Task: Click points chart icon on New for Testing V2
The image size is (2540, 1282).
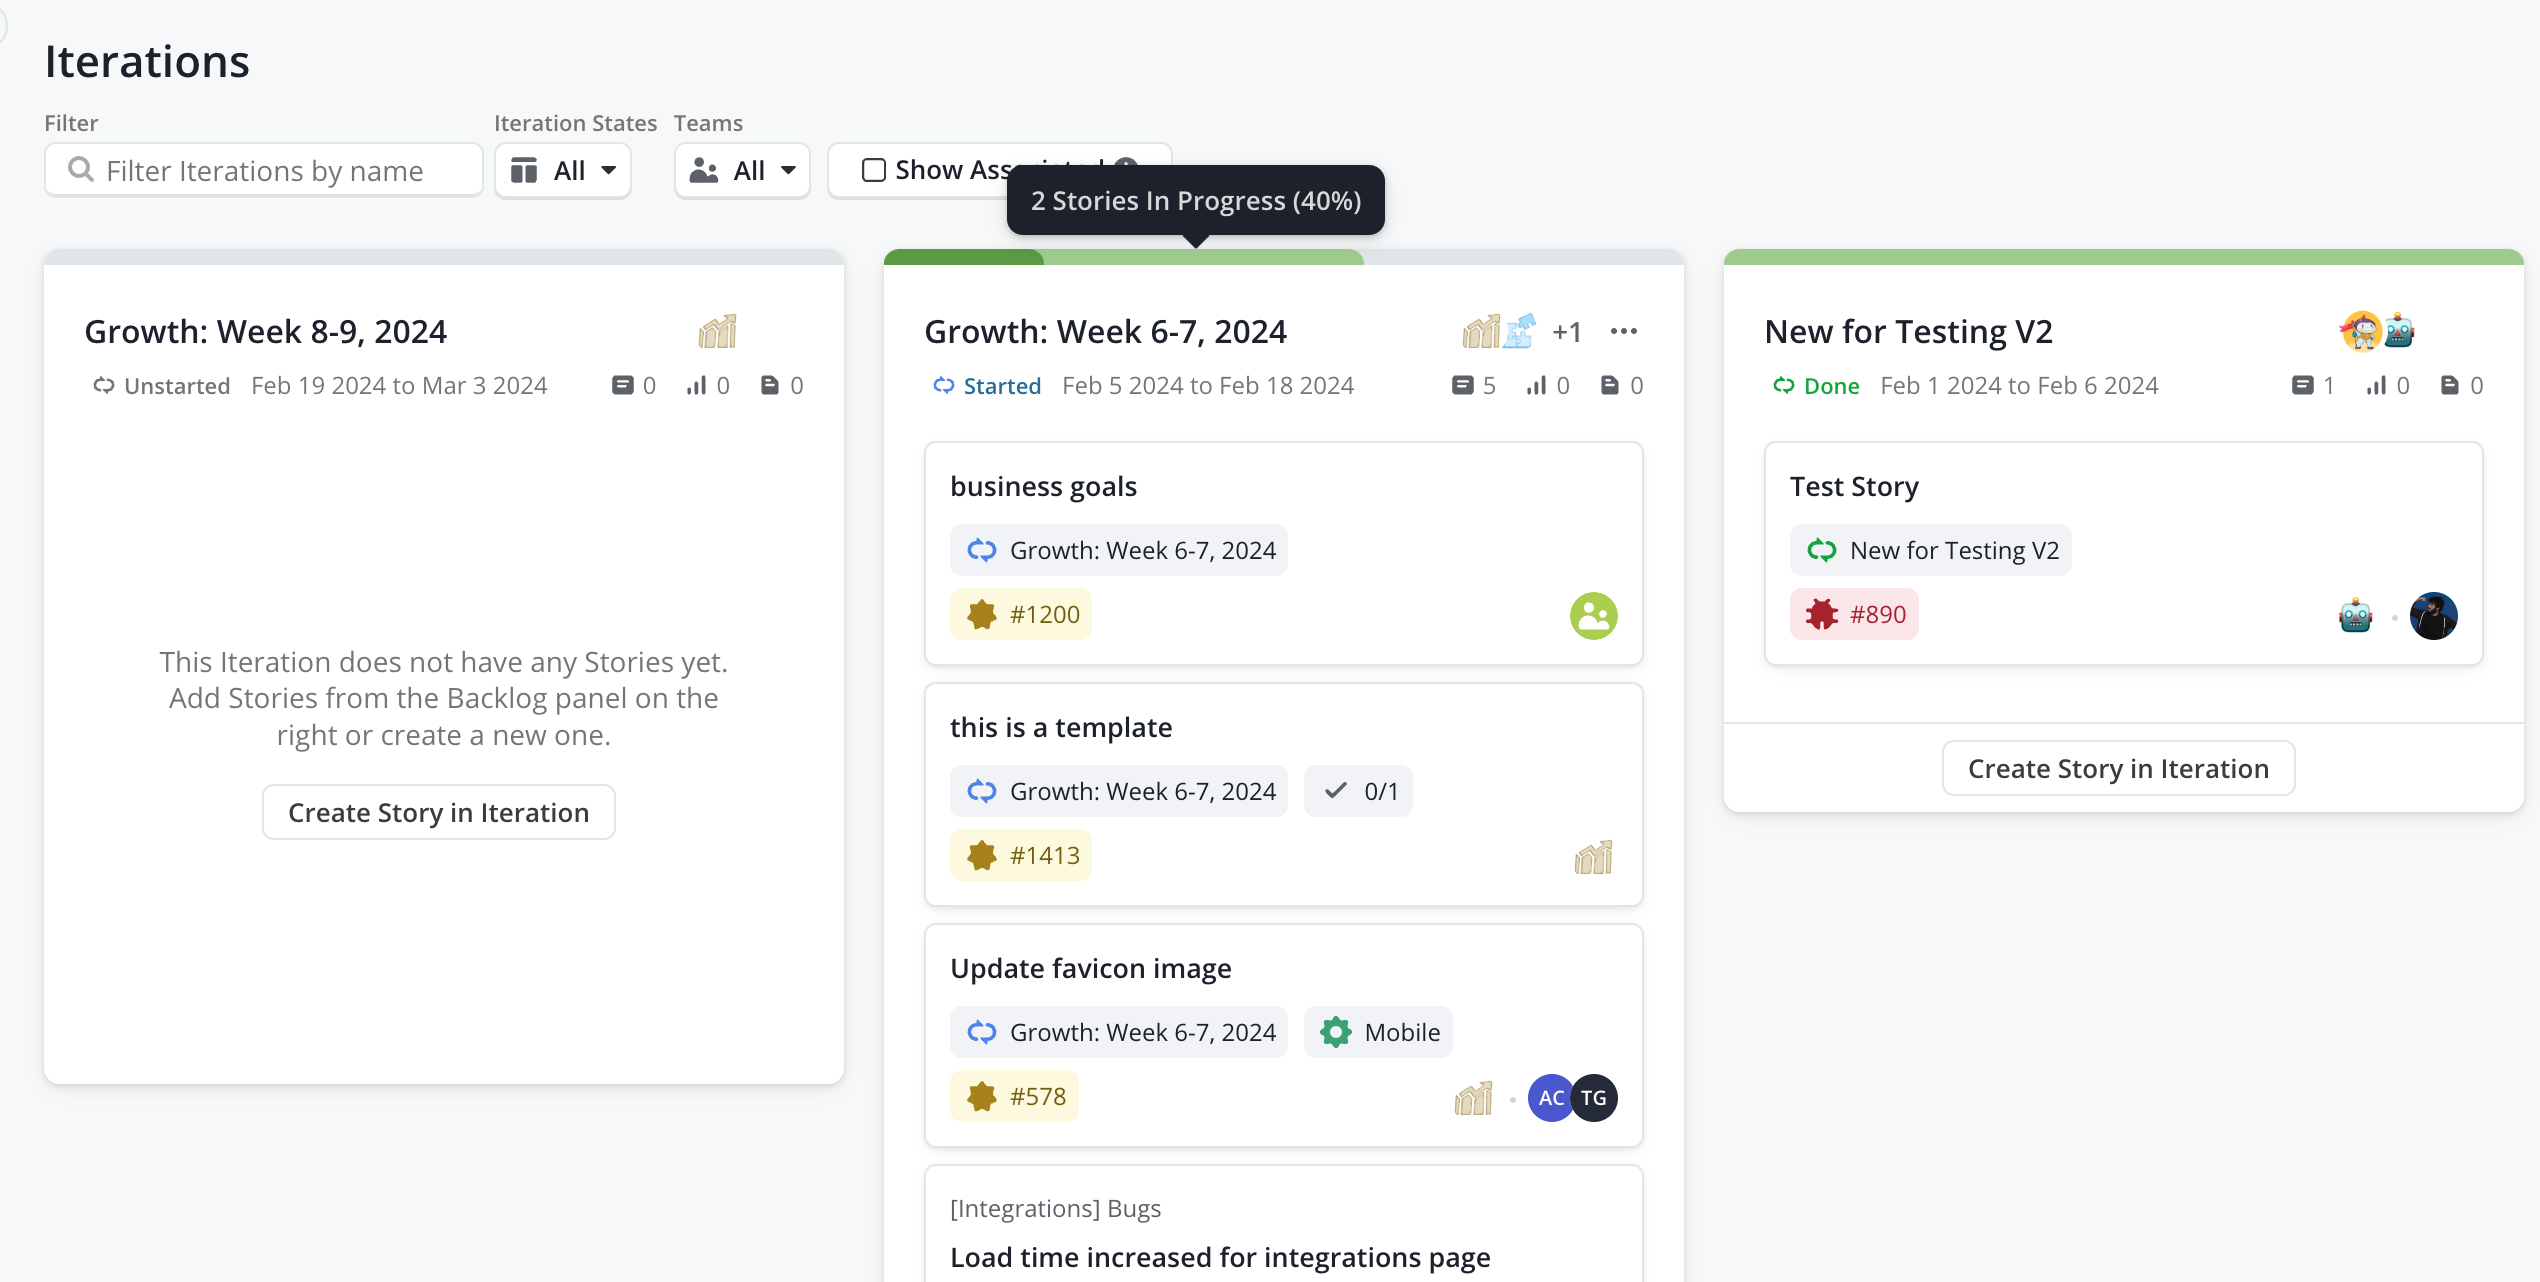Action: tap(2376, 385)
